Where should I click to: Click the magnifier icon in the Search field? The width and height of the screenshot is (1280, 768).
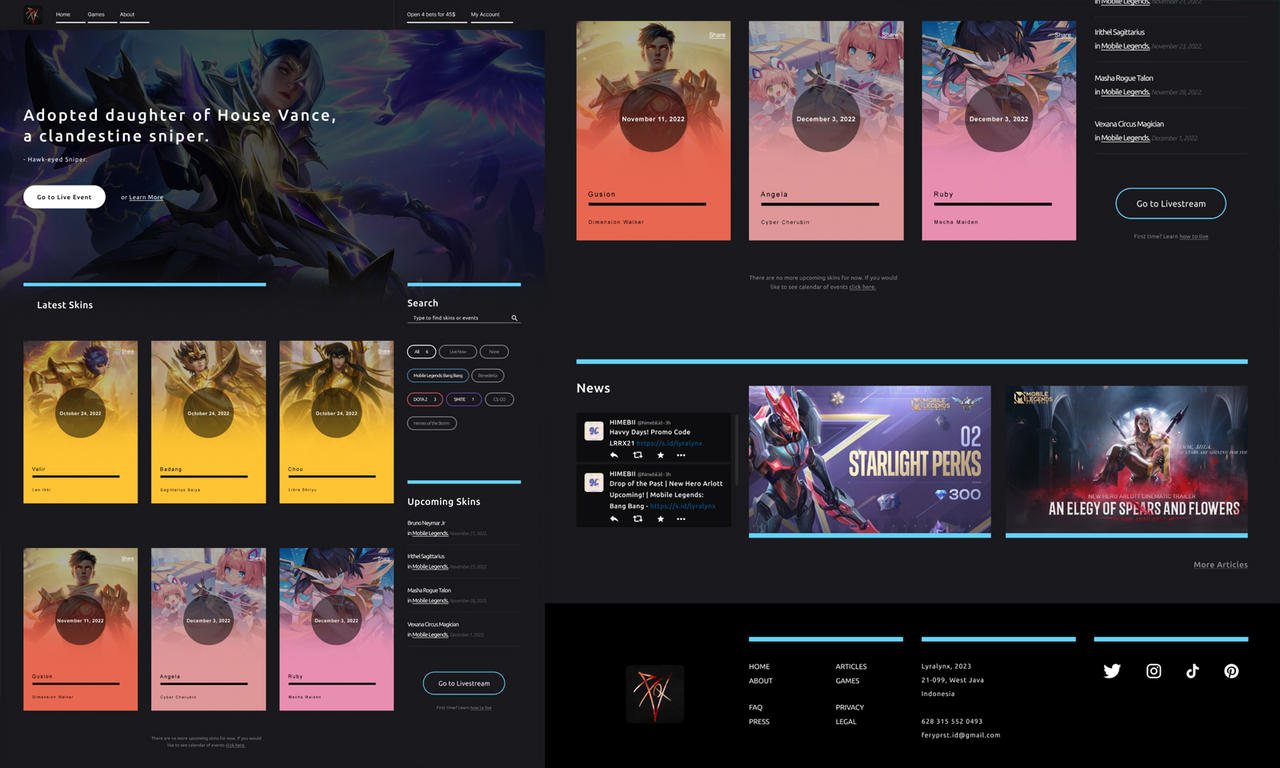coord(514,318)
